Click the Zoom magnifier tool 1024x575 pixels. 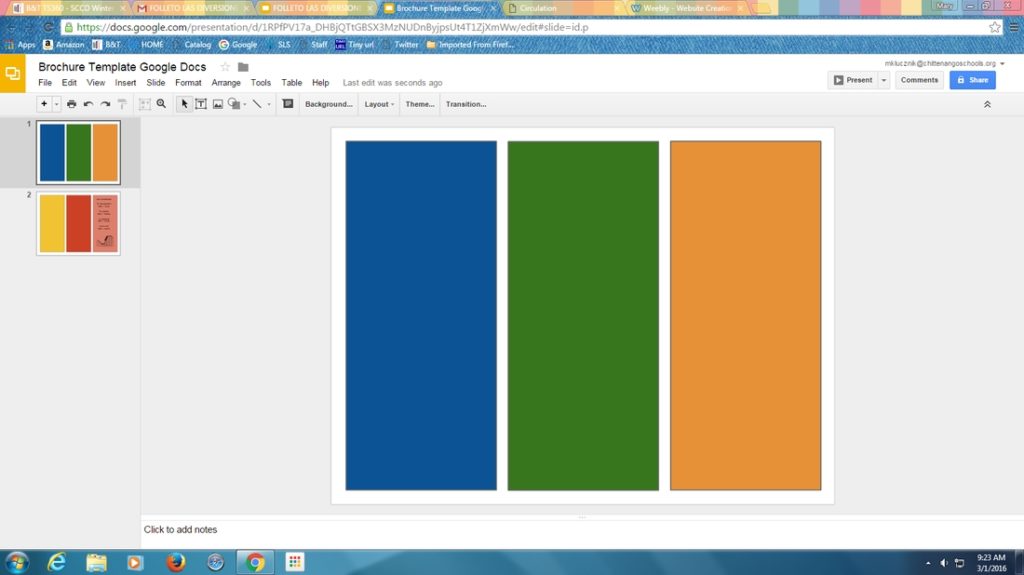tap(161, 104)
